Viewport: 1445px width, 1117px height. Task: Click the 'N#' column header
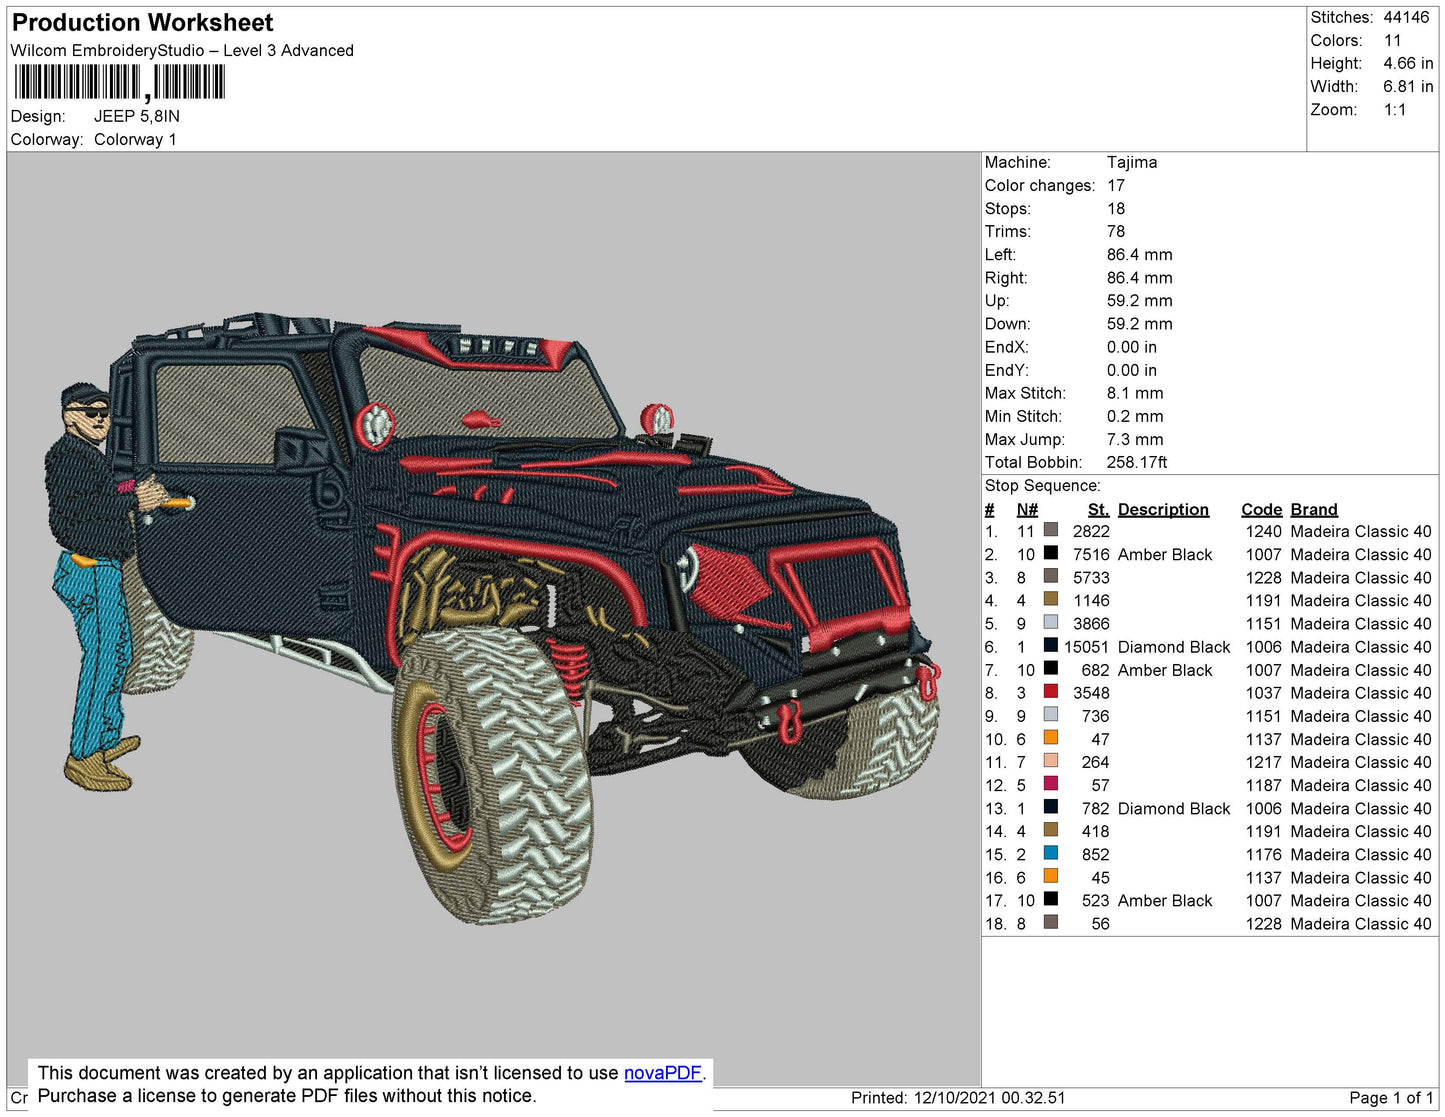pos(1027,509)
